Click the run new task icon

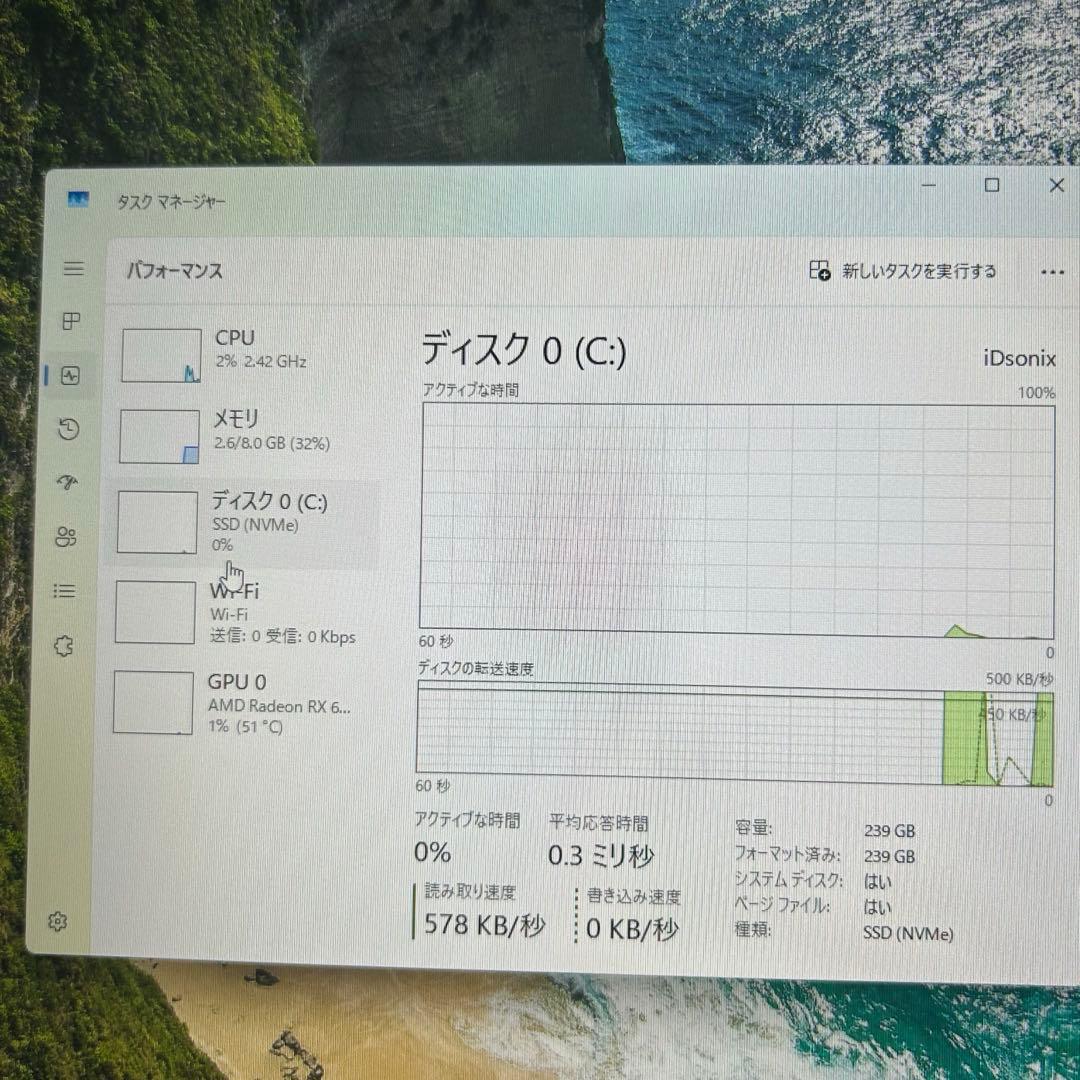pos(820,271)
